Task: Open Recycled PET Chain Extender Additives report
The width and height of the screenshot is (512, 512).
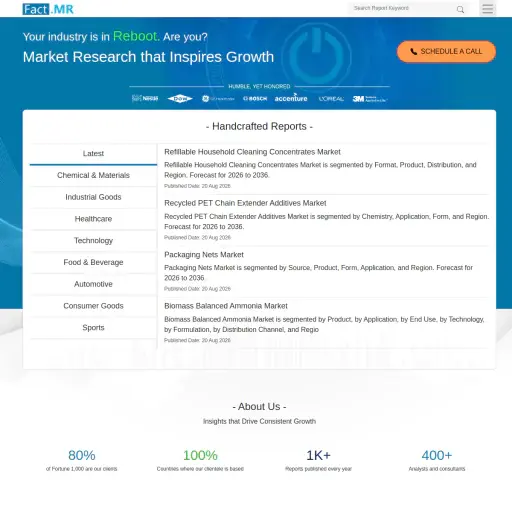Action: (x=245, y=203)
